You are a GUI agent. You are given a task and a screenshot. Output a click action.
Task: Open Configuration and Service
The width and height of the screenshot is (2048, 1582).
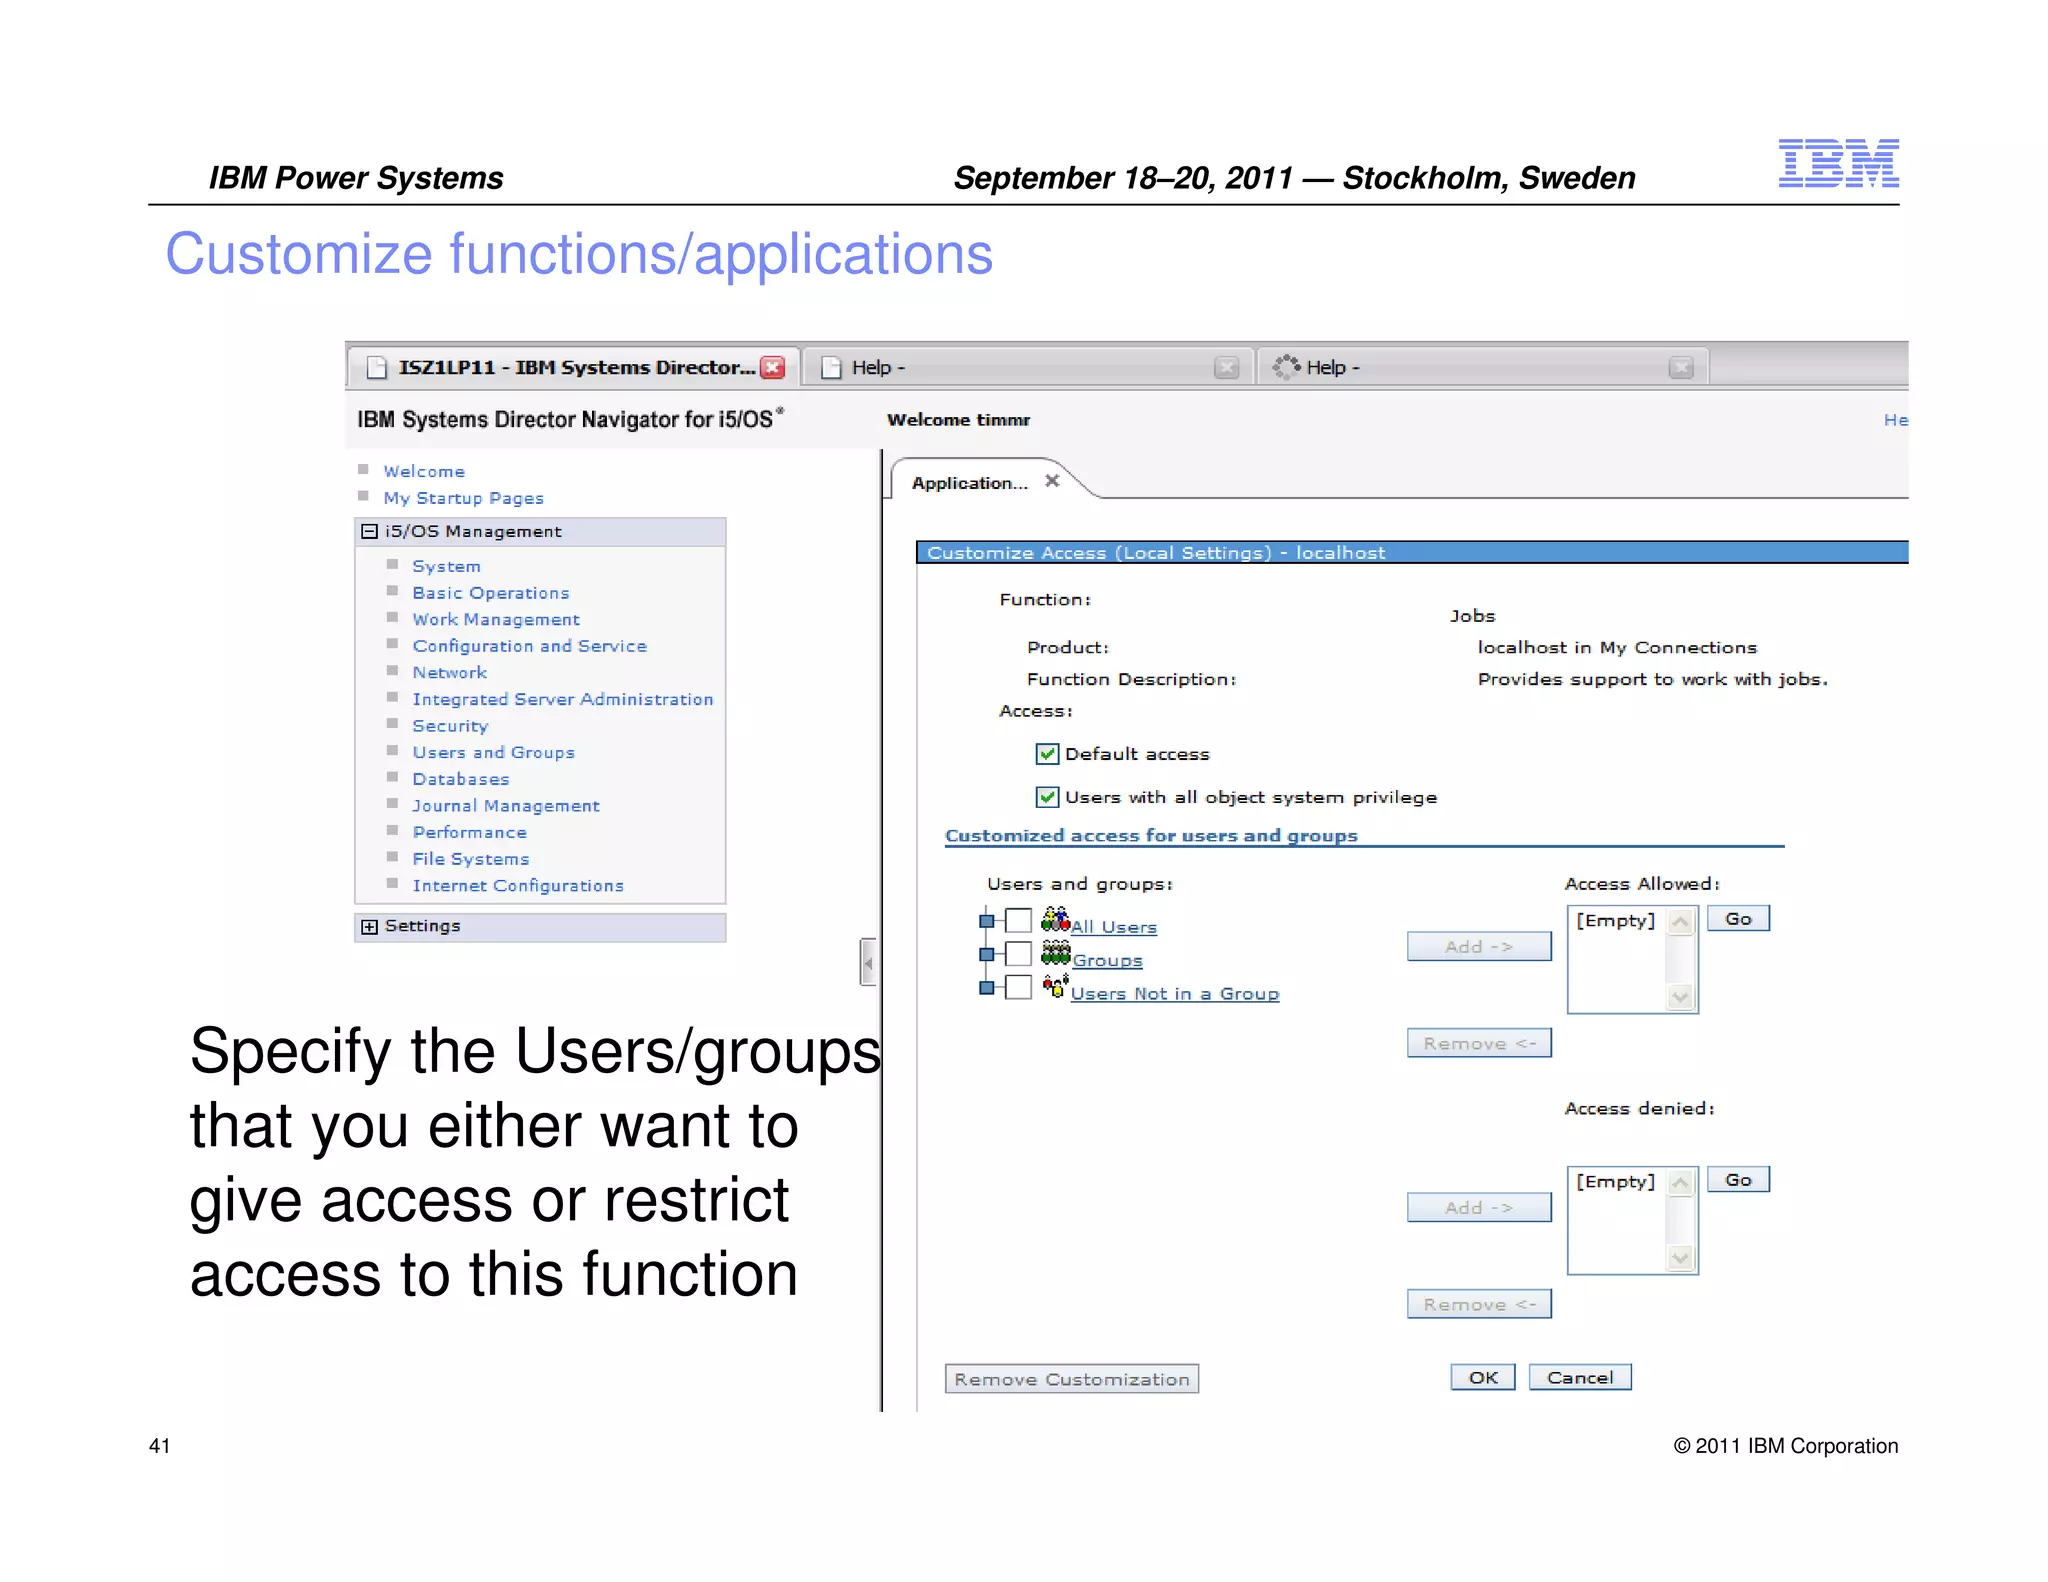[530, 646]
